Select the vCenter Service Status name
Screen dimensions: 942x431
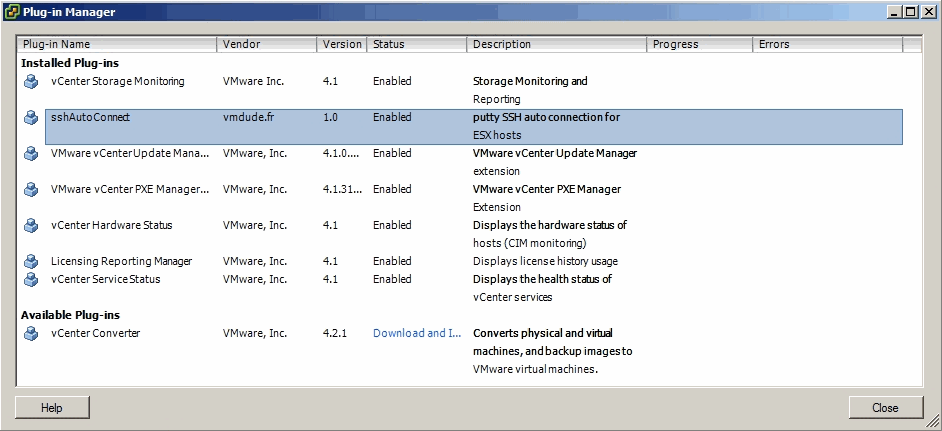(106, 280)
